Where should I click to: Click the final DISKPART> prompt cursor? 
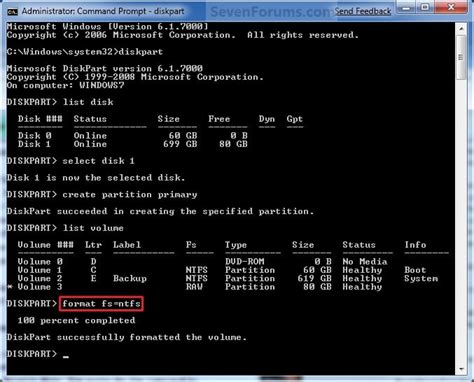[x=66, y=357]
